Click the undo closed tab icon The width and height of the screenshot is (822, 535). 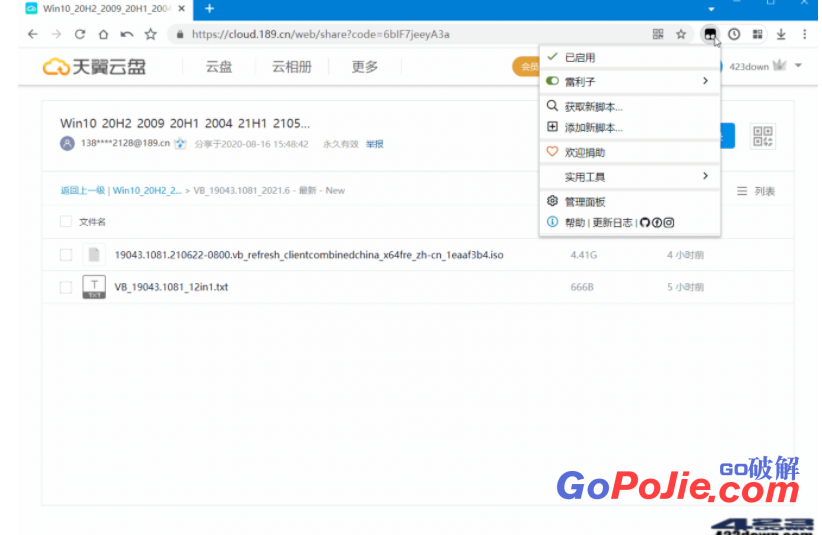tap(127, 35)
